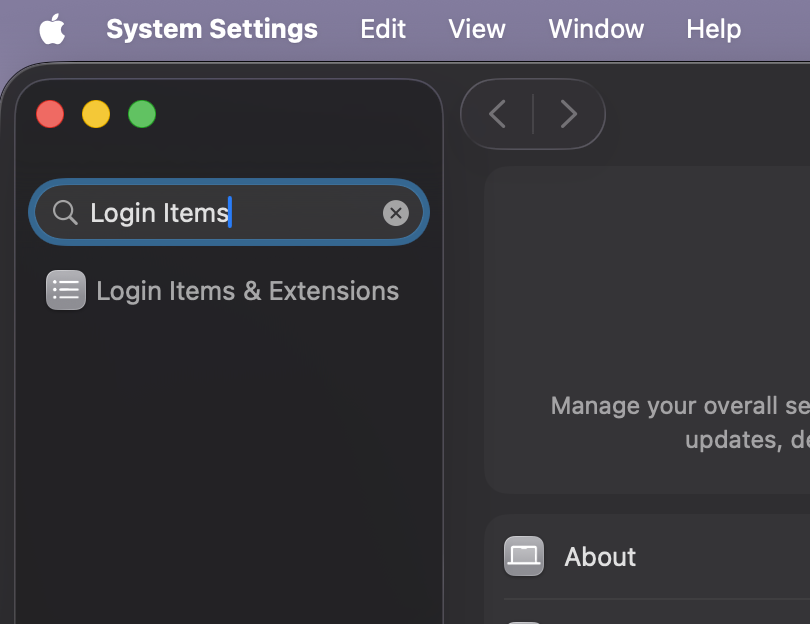Click the green full-screen button
Image resolution: width=810 pixels, height=624 pixels.
click(x=142, y=114)
